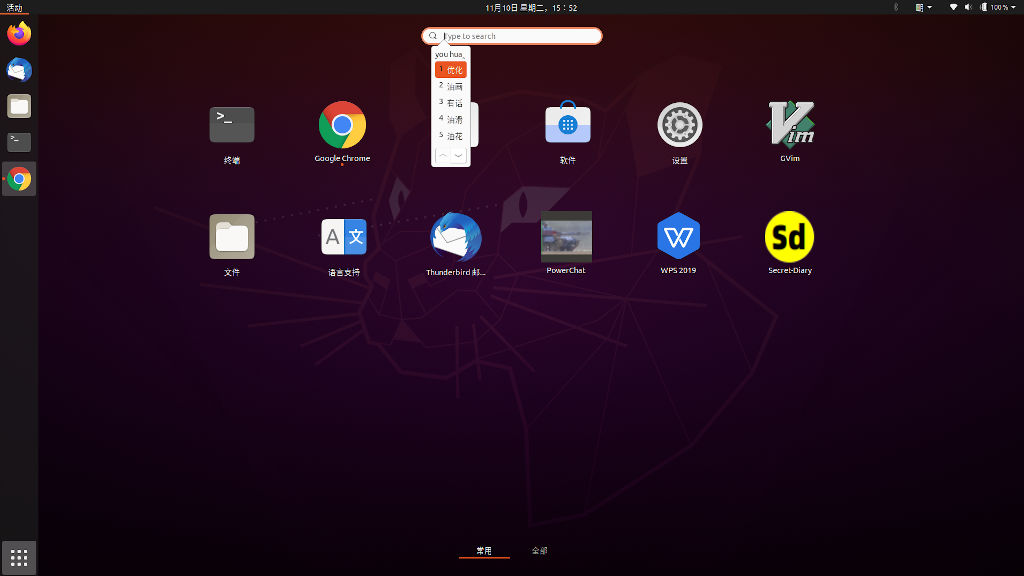Screen dimensions: 1024x576
Task: Switch to the 全部 all apps tab
Action: (x=539, y=551)
